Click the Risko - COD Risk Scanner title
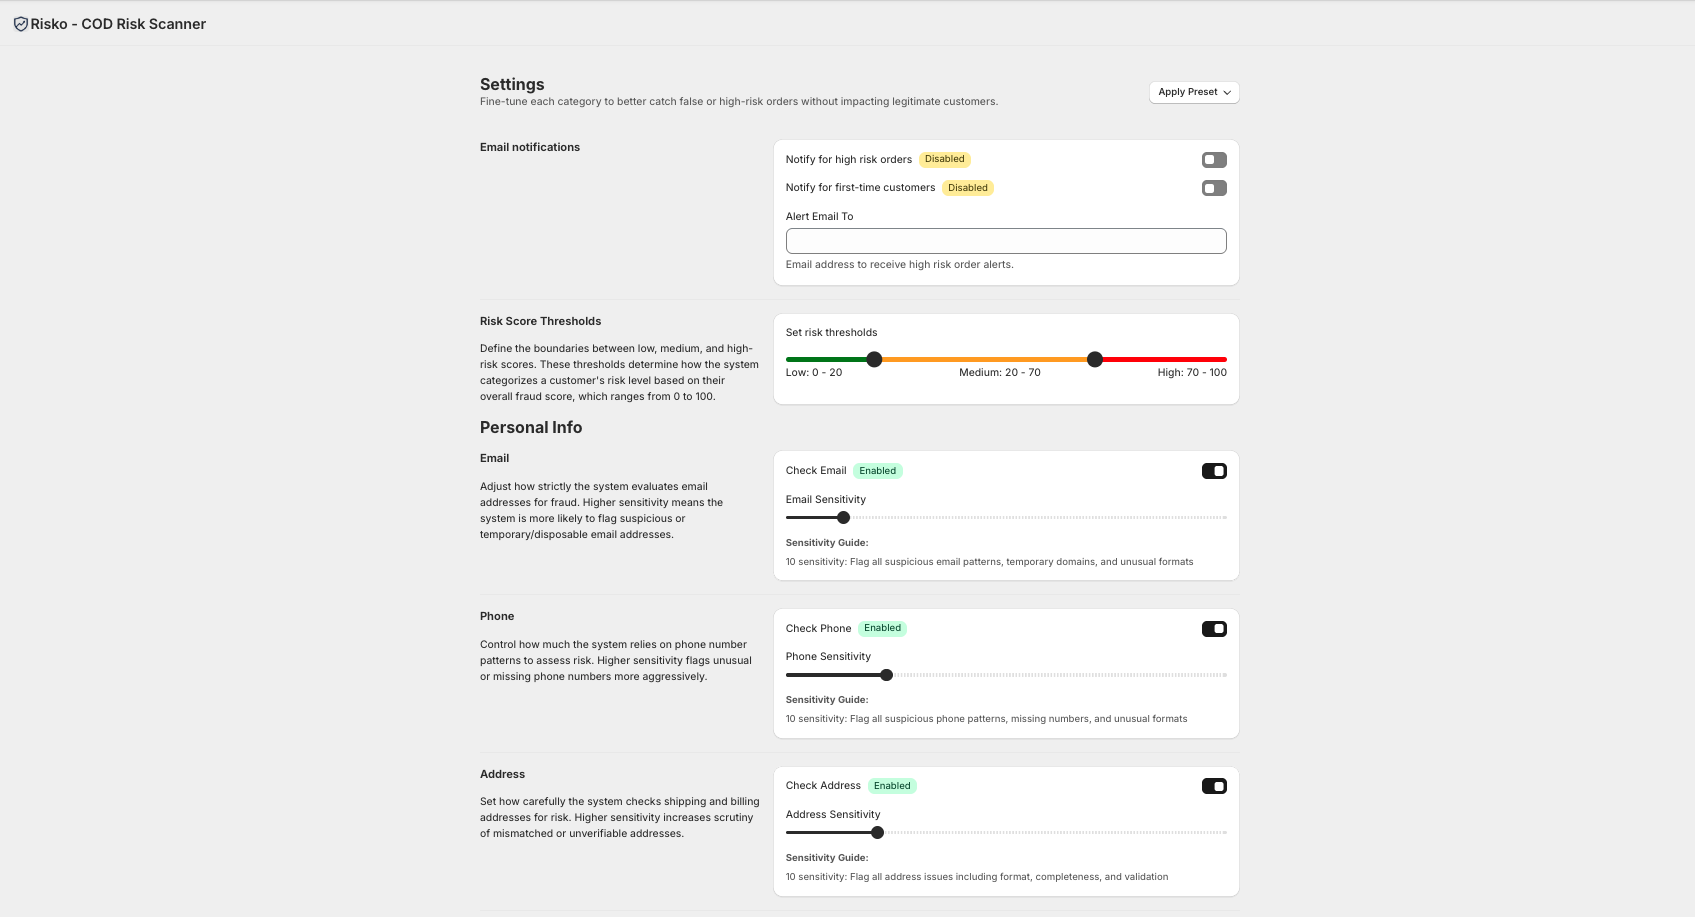1695x917 pixels. (118, 24)
